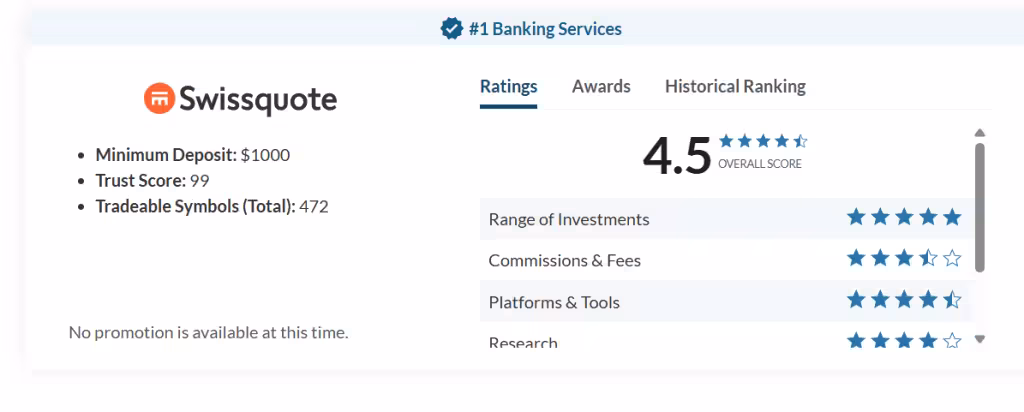Image resolution: width=1024 pixels, height=412 pixels.
Task: Click the overall score star rating
Action: pyautogui.click(x=762, y=141)
